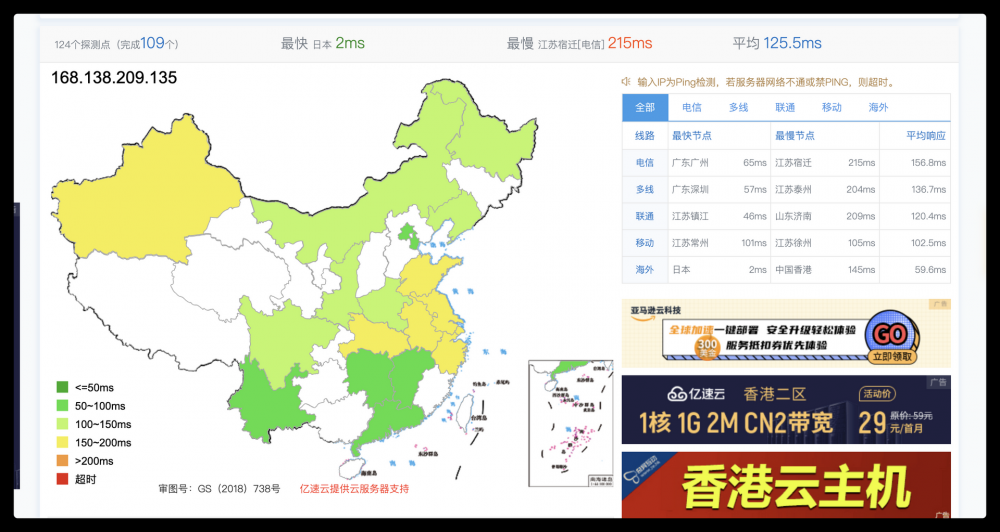Click the 江苏常州 fastest node cell
This screenshot has height=532, width=1000.
click(x=690, y=243)
